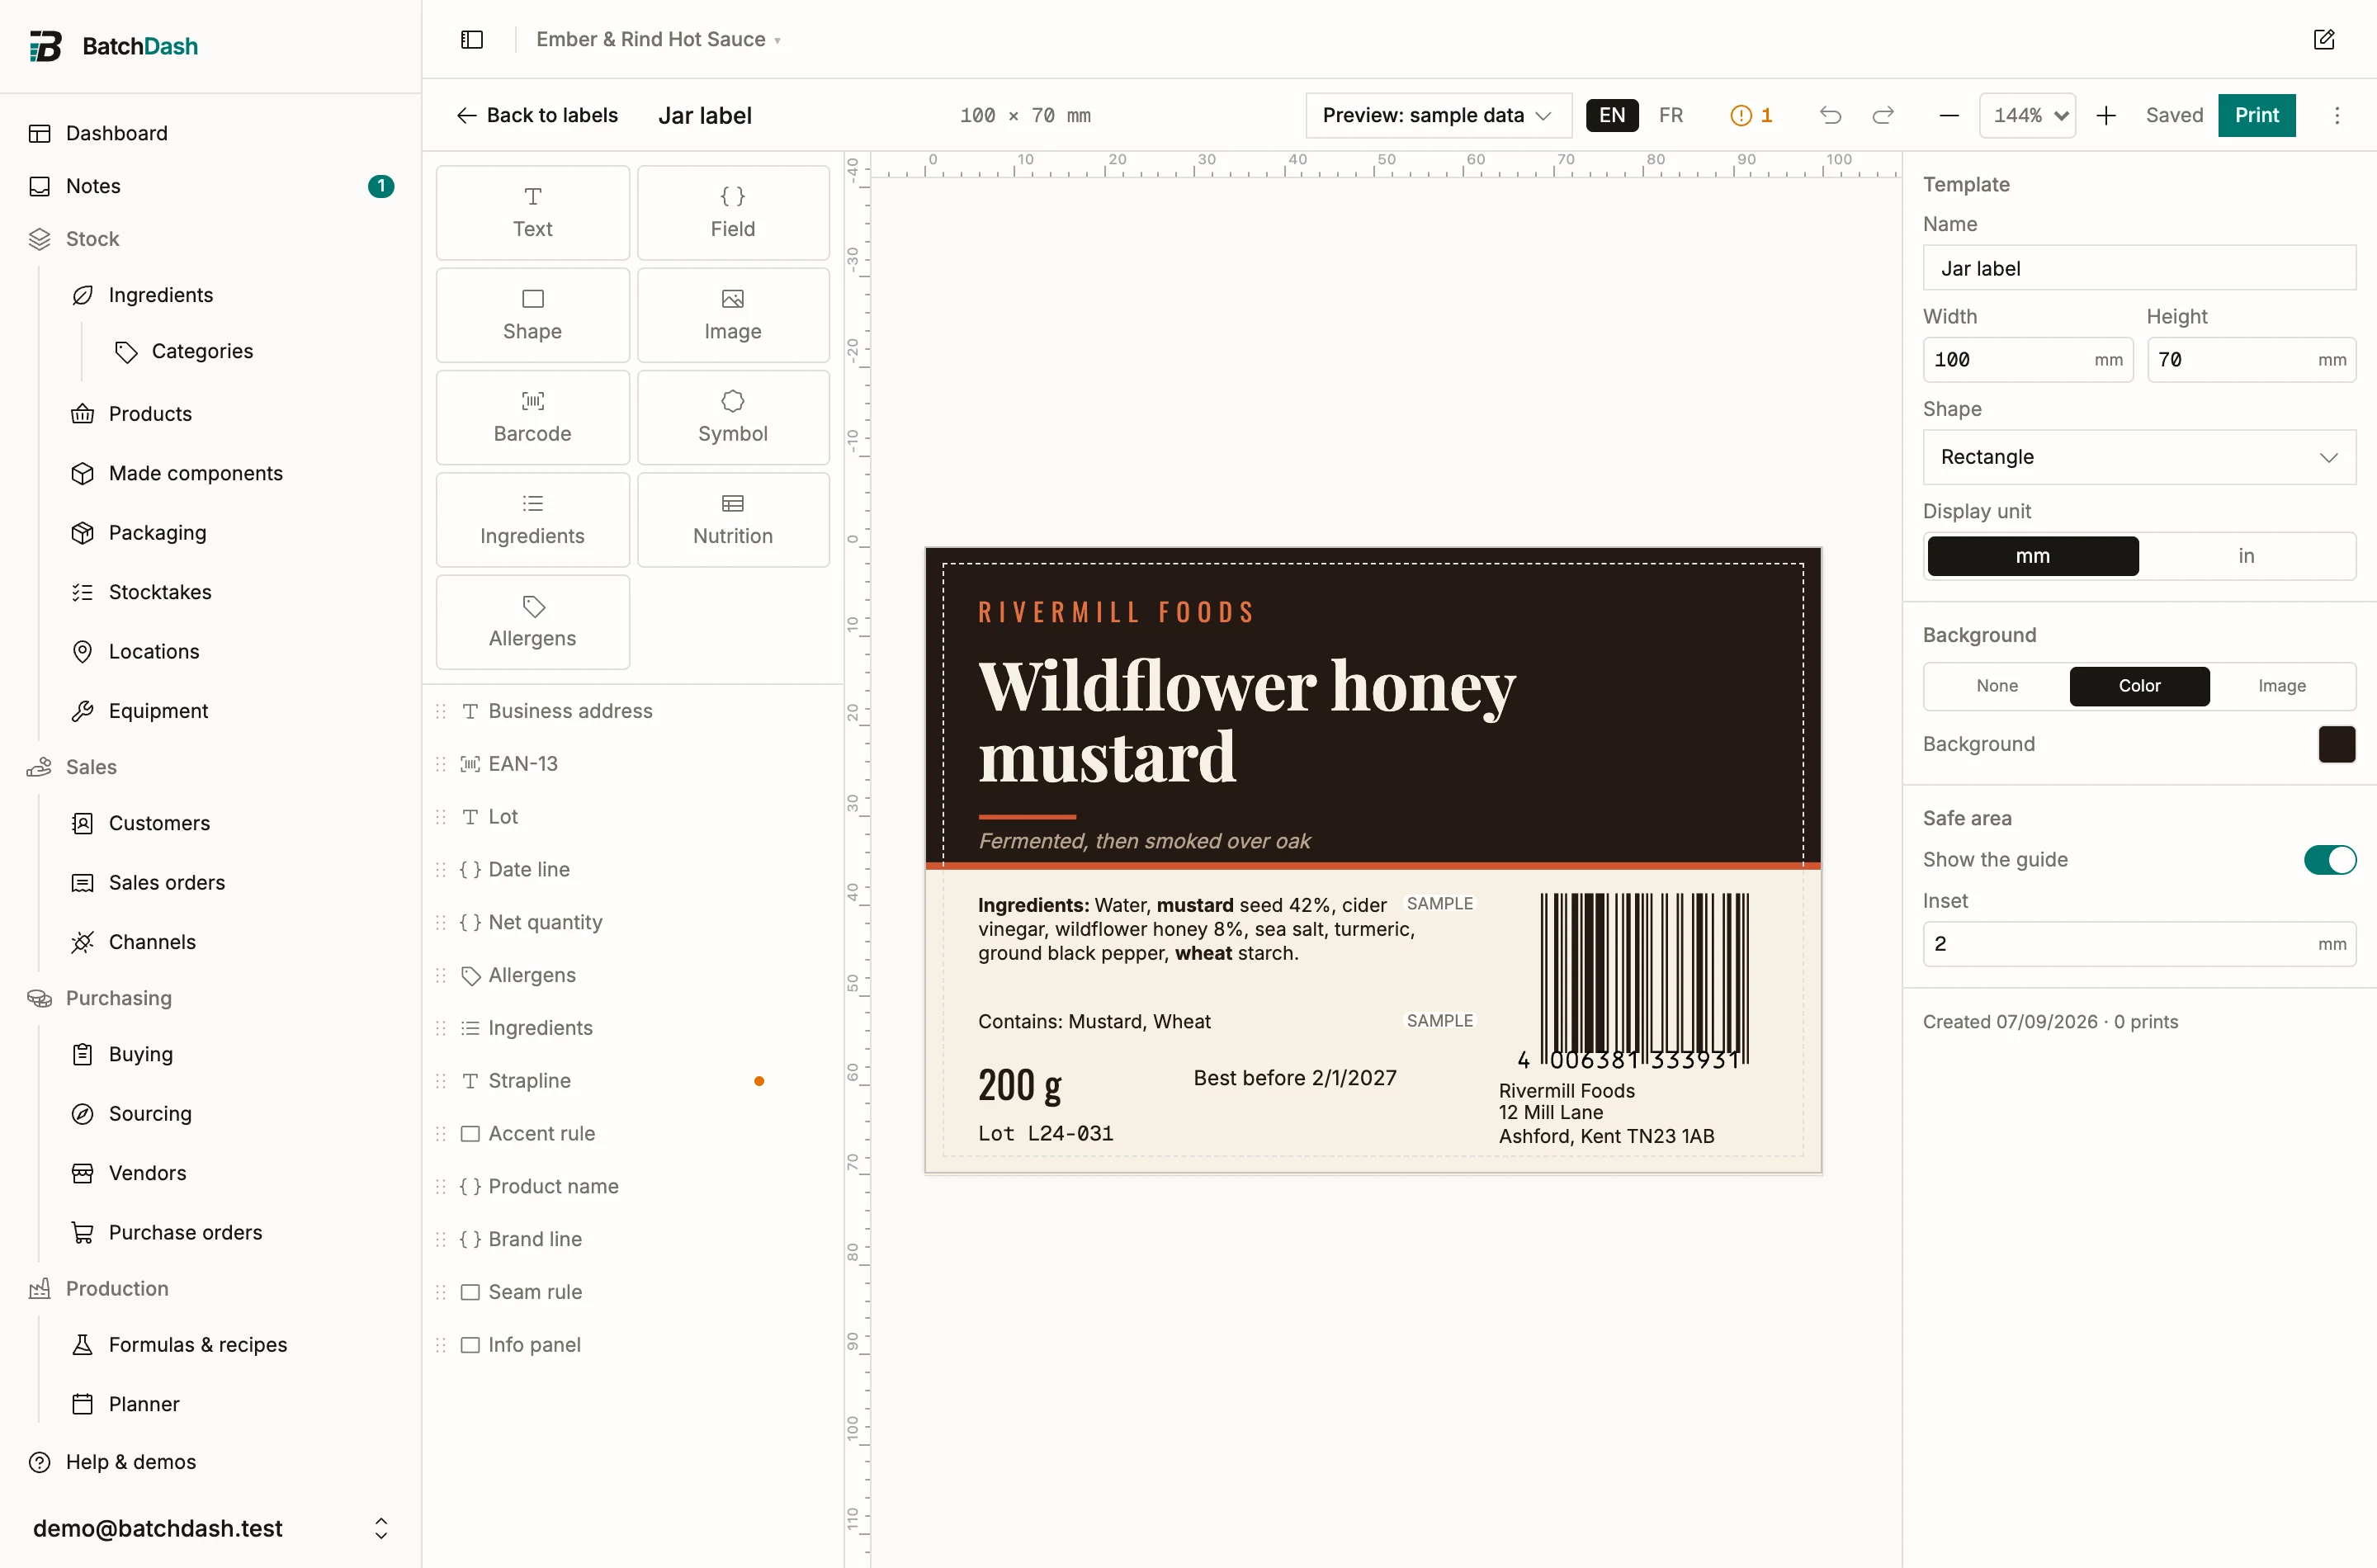Open the 144% zoom level dropdown
This screenshot has width=2377, height=1568.
click(2027, 115)
